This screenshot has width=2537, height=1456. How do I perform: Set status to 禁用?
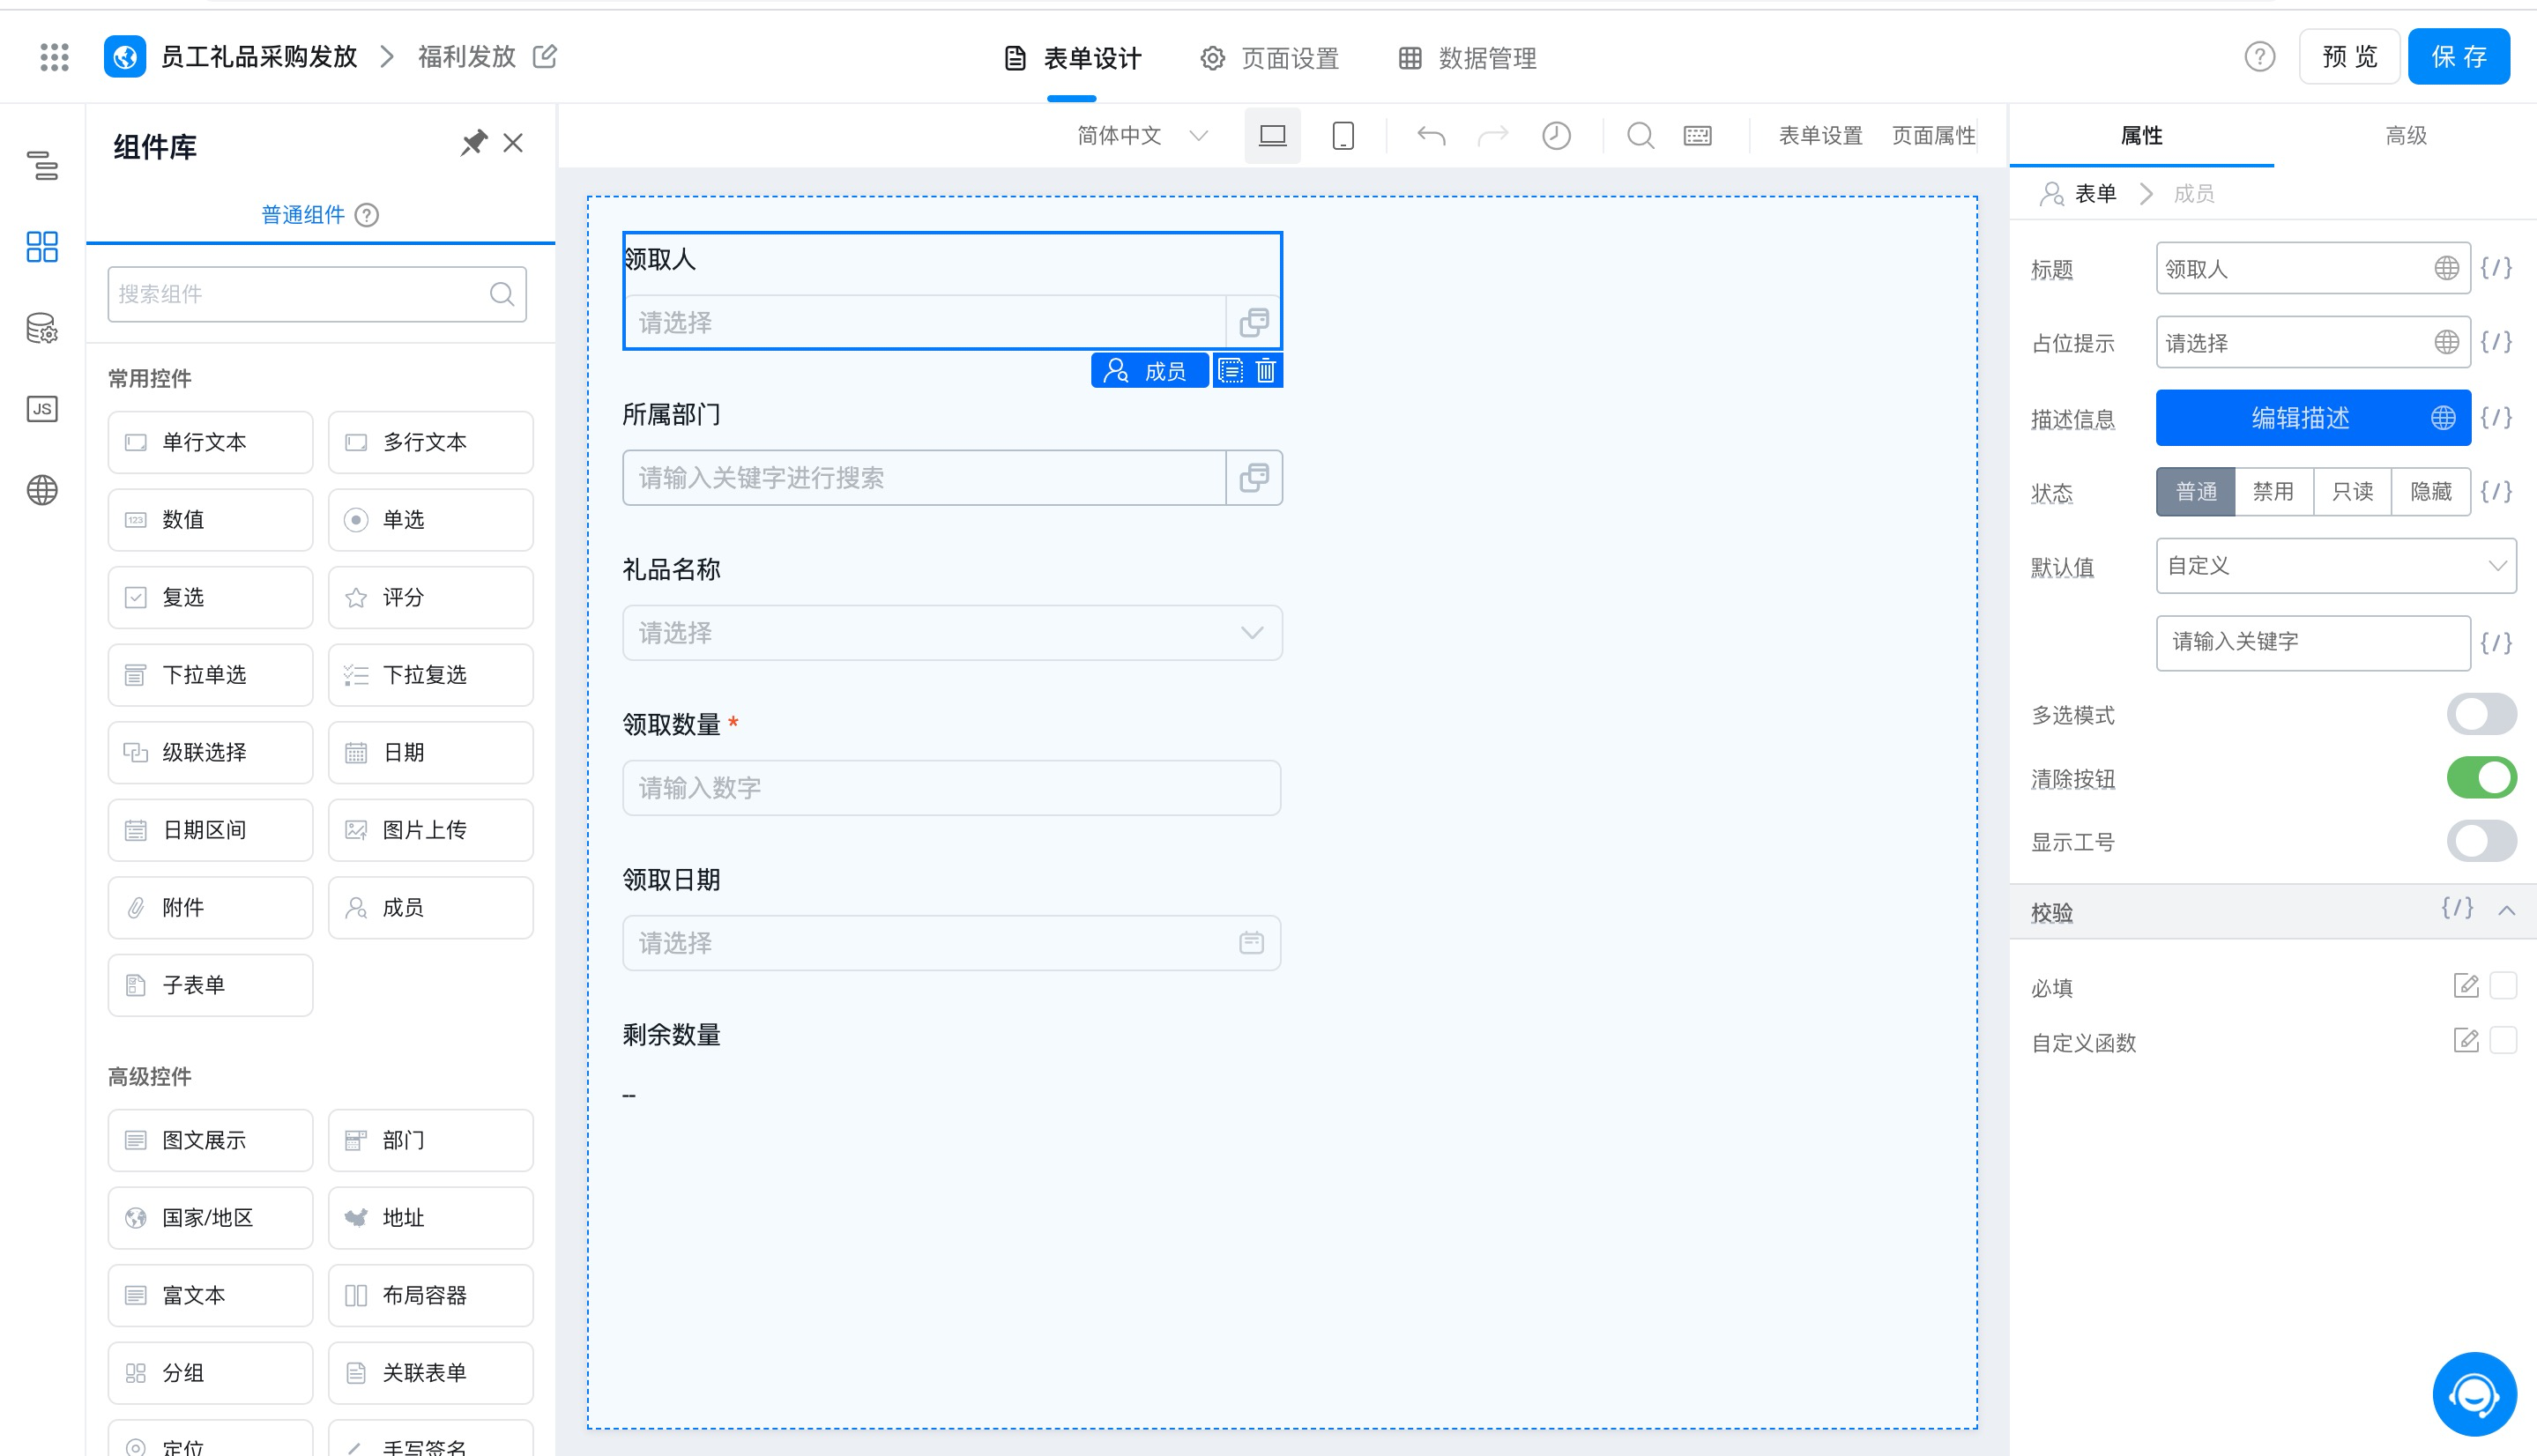pyautogui.click(x=2273, y=492)
